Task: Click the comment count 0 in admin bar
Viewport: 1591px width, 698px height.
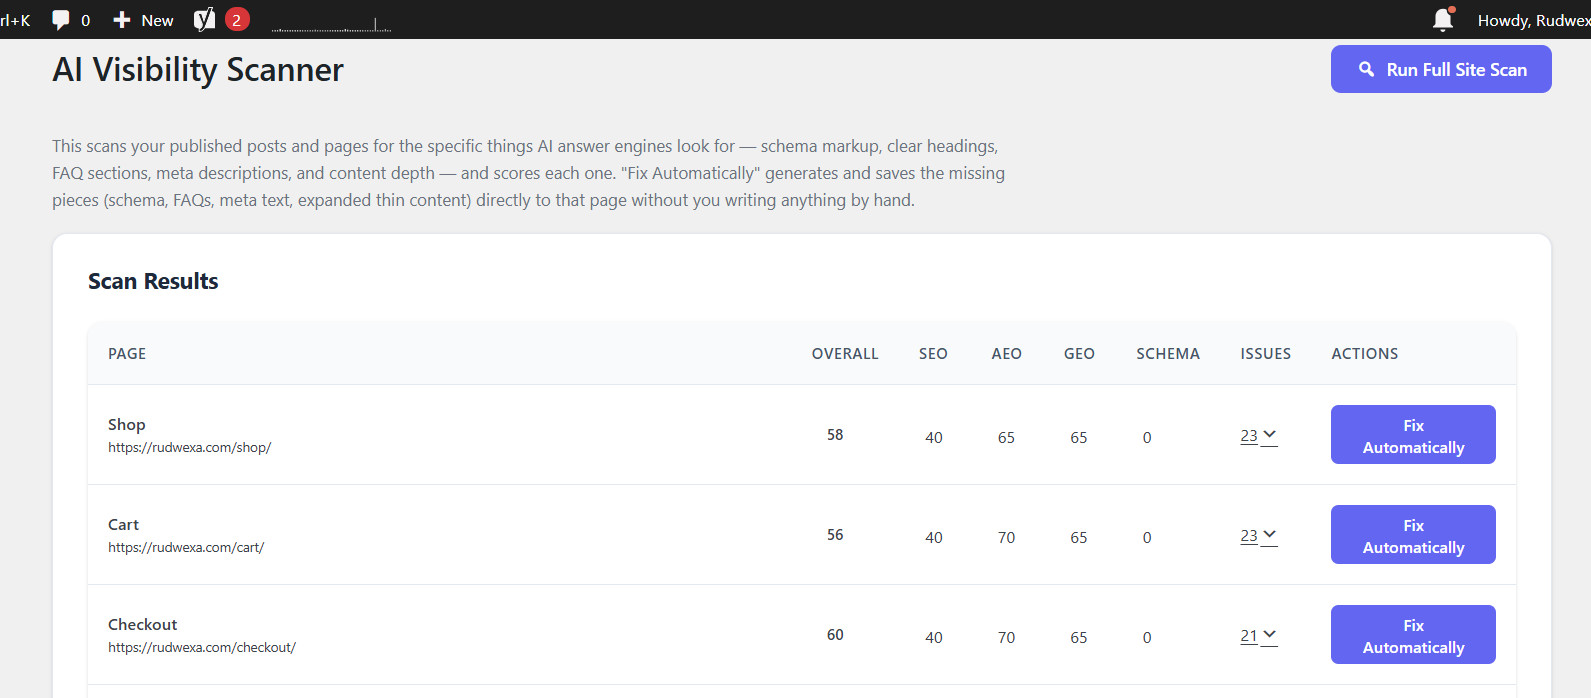Action: click(x=85, y=20)
